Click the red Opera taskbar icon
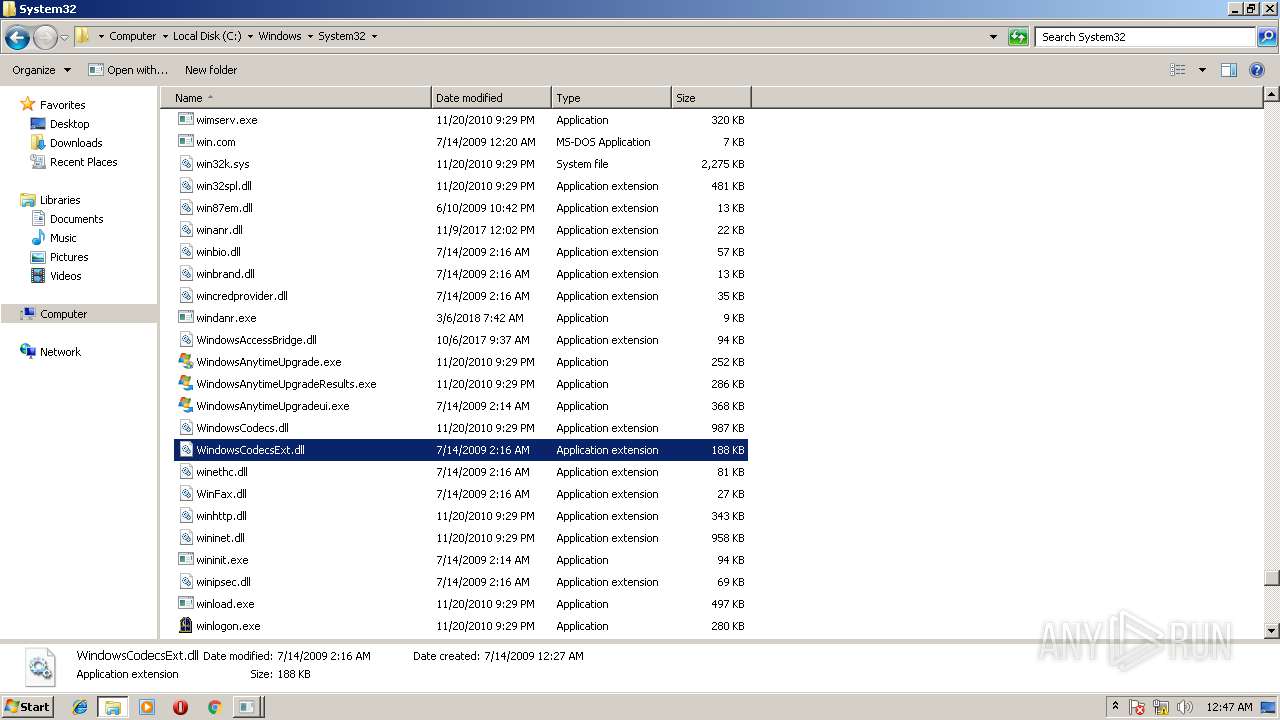The width and height of the screenshot is (1280, 720). click(180, 707)
